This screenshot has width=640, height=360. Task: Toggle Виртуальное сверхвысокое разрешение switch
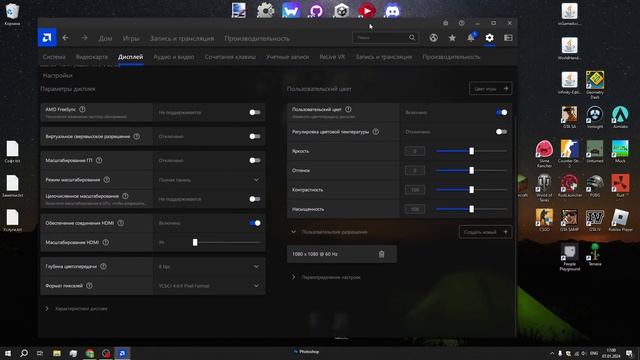coord(255,136)
